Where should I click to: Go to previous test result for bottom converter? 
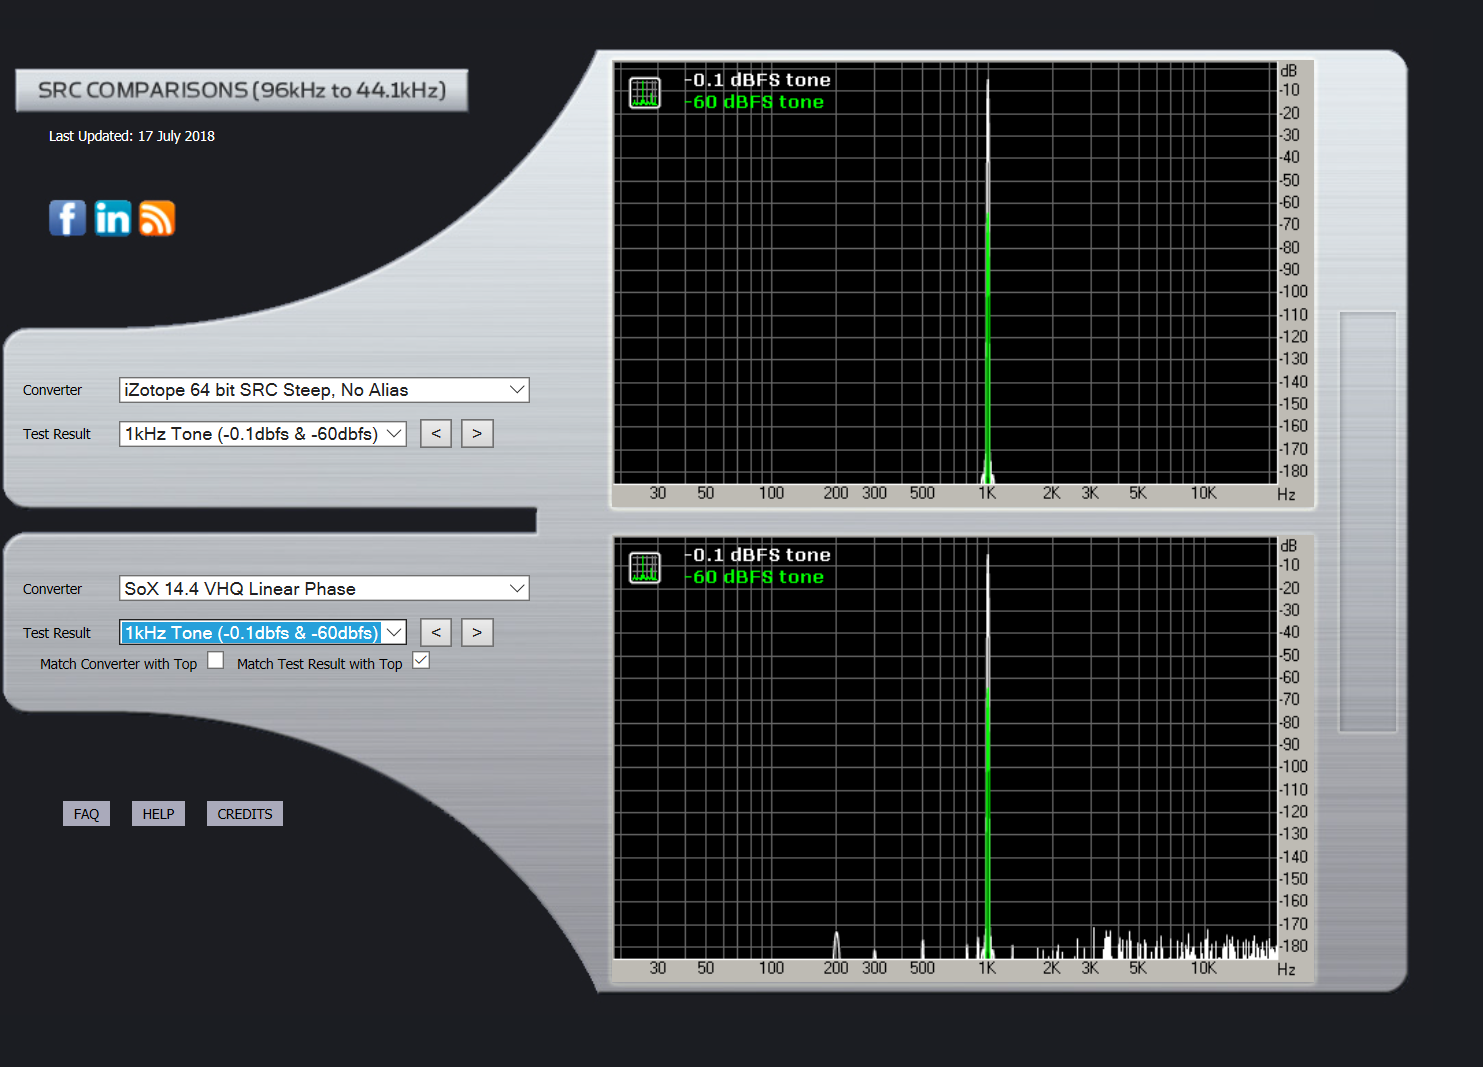click(x=436, y=633)
